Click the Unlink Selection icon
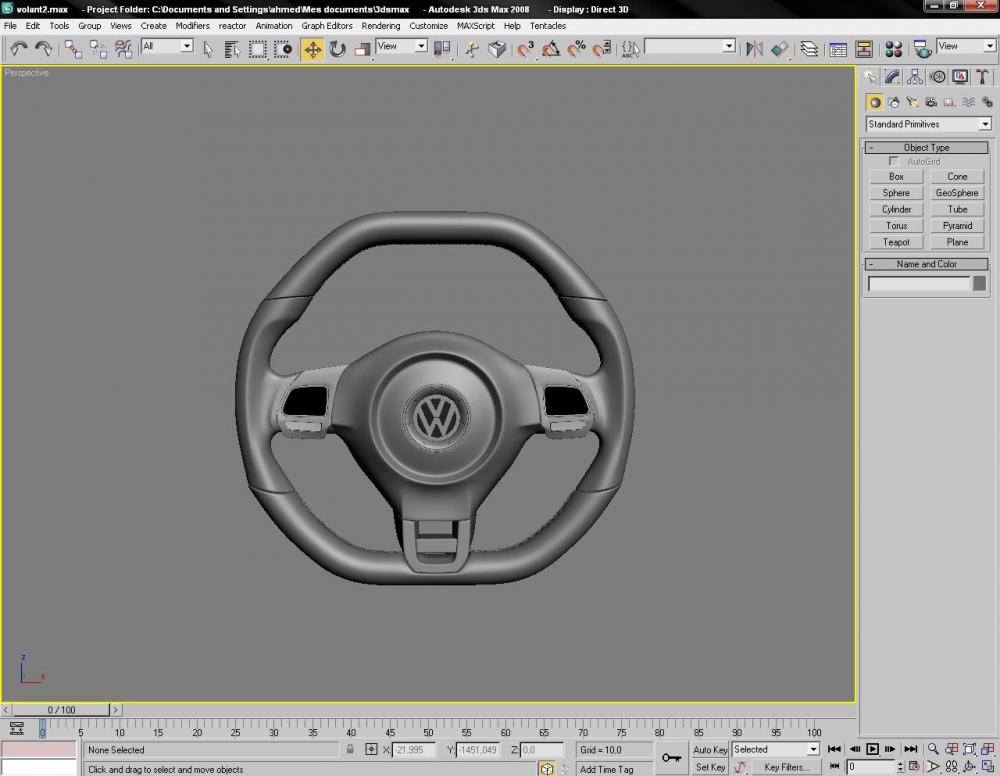This screenshot has width=1000, height=776. tap(98, 49)
